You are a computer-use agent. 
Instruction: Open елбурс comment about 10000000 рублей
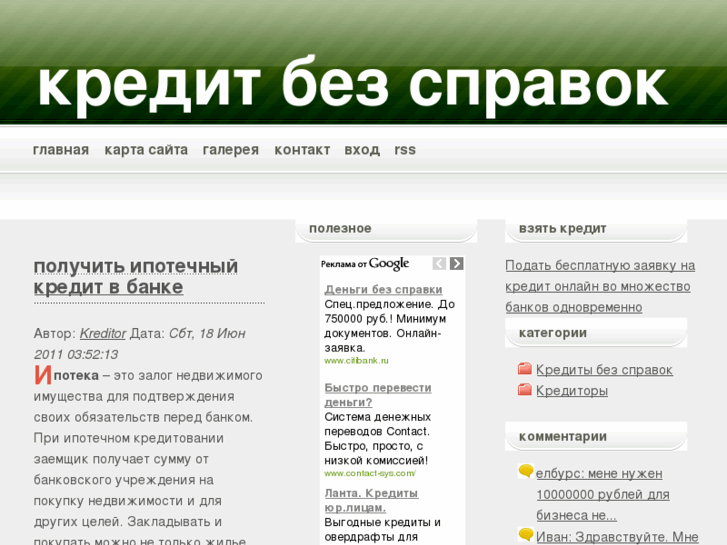[x=603, y=494]
